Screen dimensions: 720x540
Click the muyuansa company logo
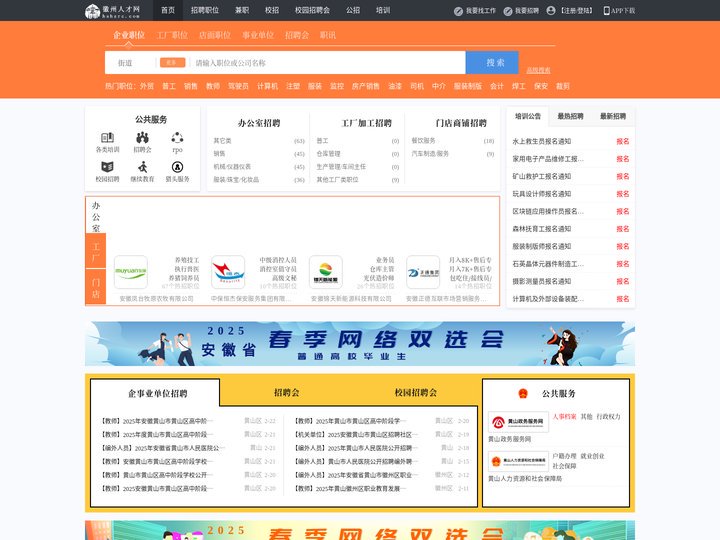pyautogui.click(x=131, y=272)
